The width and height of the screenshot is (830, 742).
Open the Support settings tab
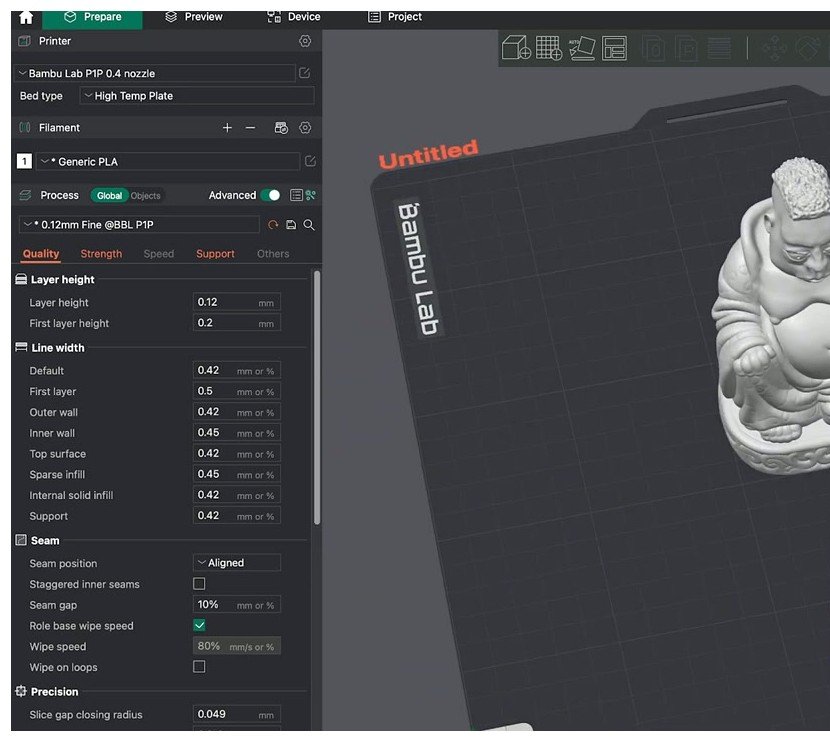215,254
